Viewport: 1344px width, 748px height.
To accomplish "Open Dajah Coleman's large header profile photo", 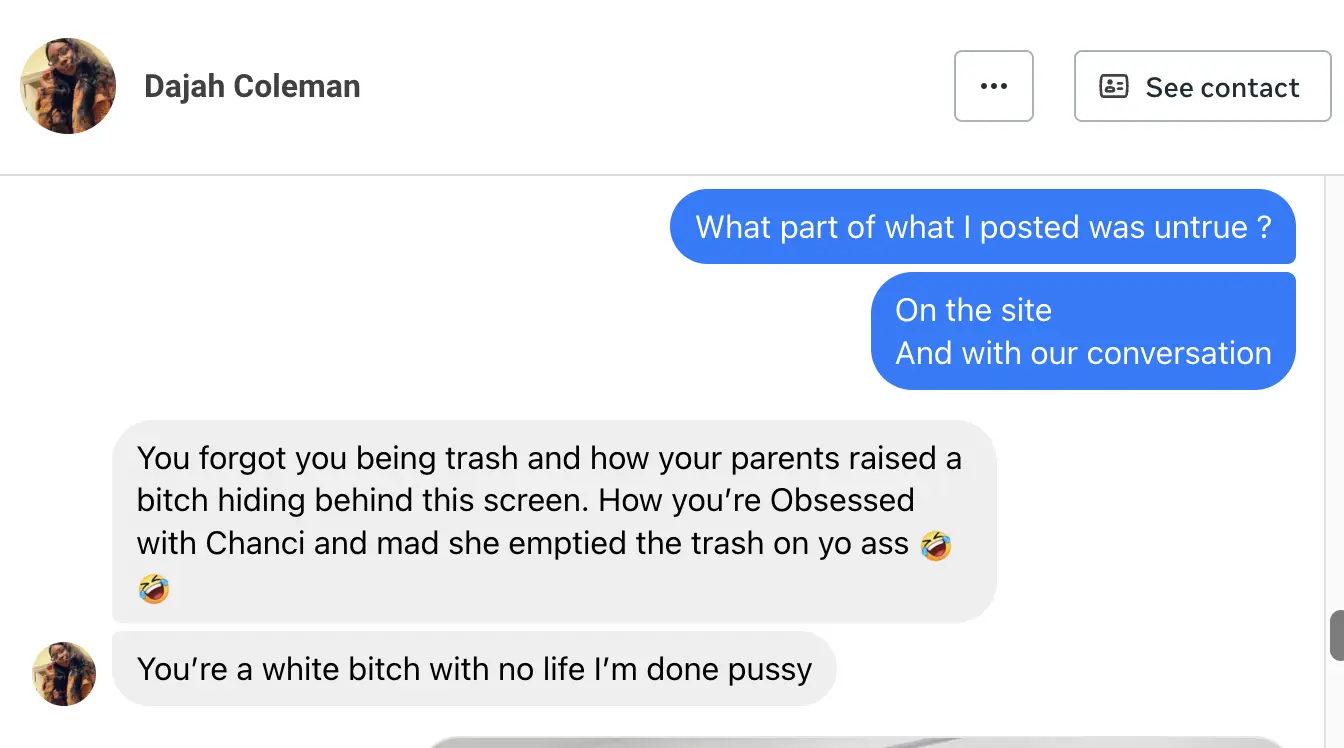I will pyautogui.click(x=68, y=86).
